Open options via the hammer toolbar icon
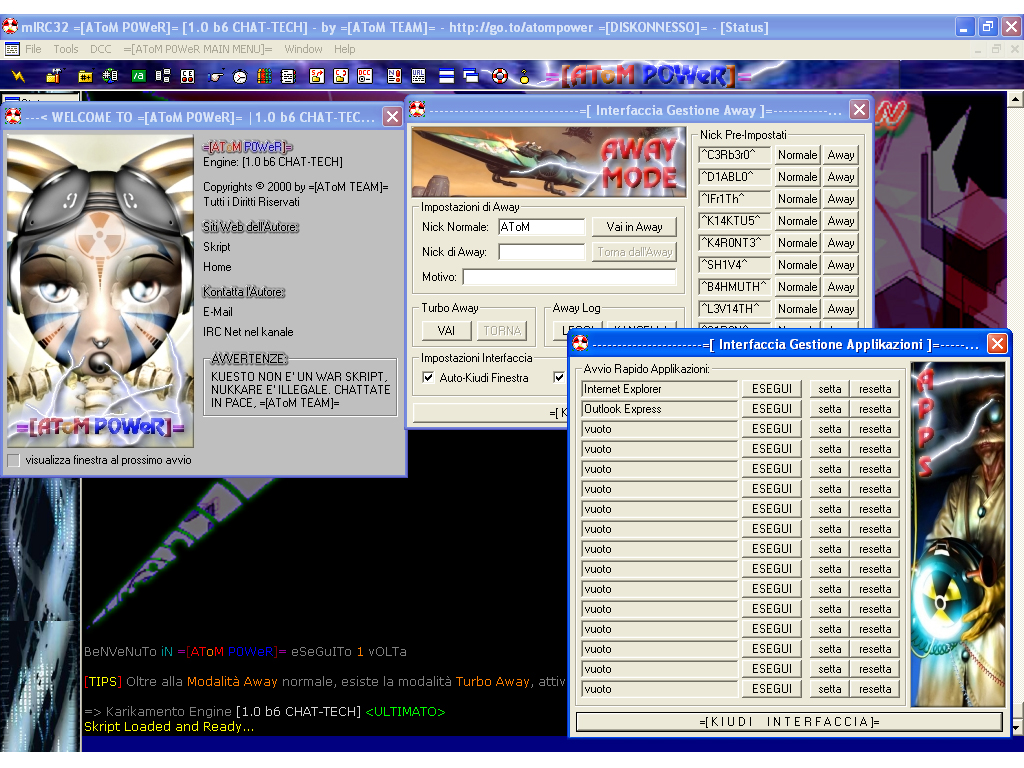The width and height of the screenshot is (1024, 768). pyautogui.click(x=53, y=75)
